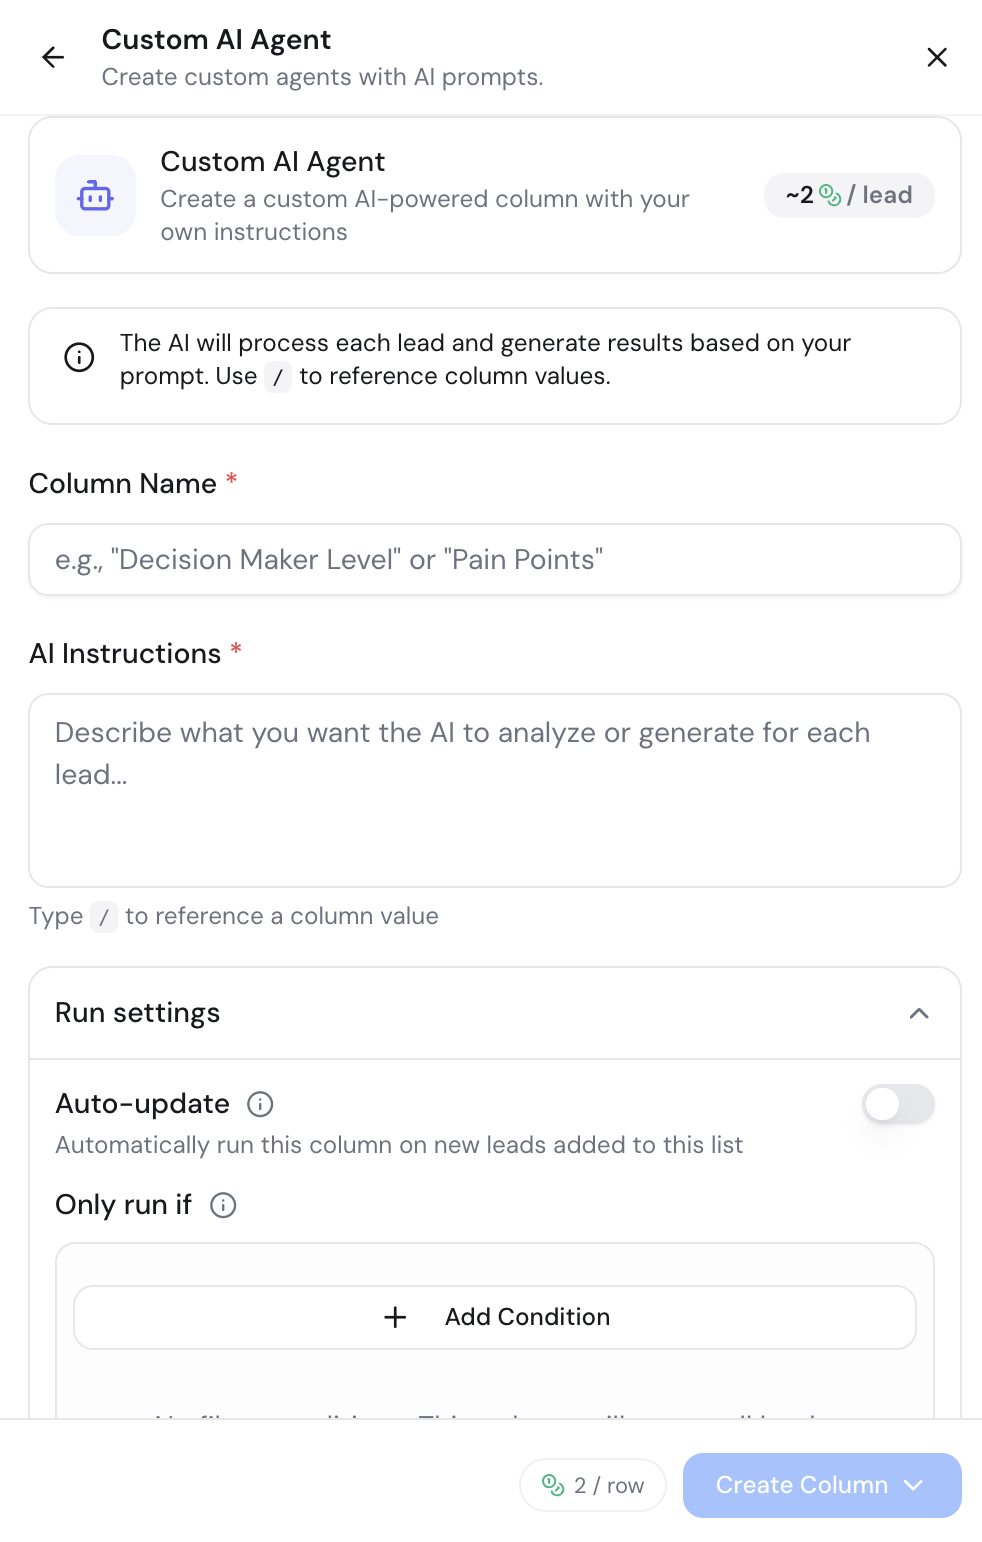Open the Create Column dropdown chevron

(x=913, y=1485)
